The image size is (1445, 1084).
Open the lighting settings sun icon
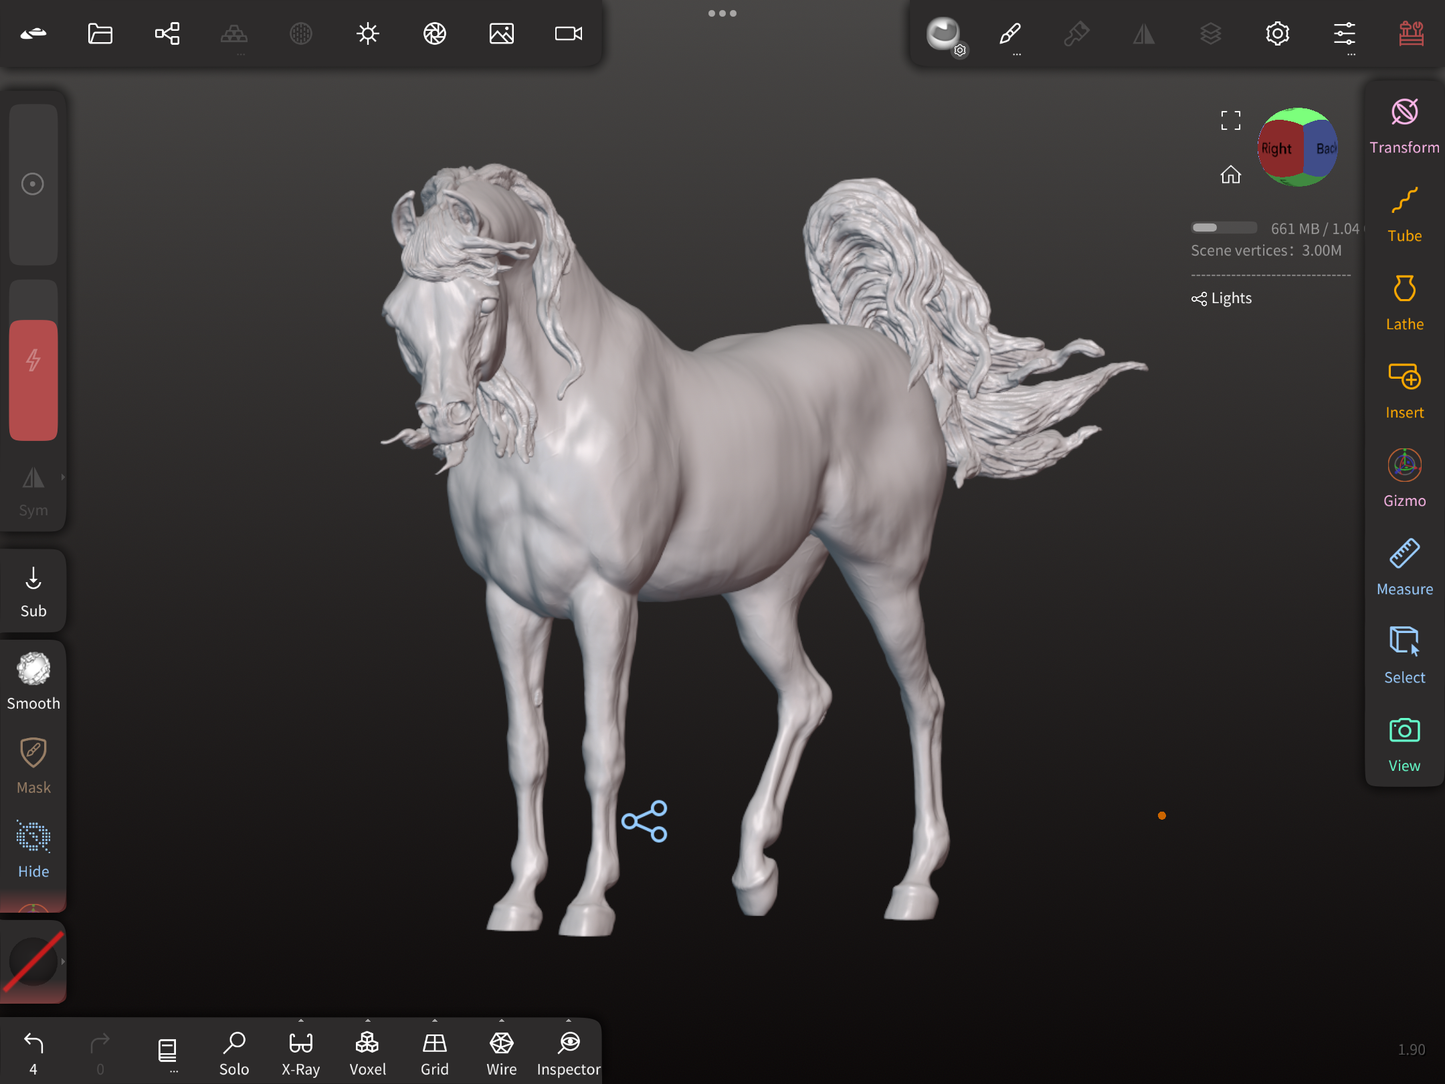point(368,34)
